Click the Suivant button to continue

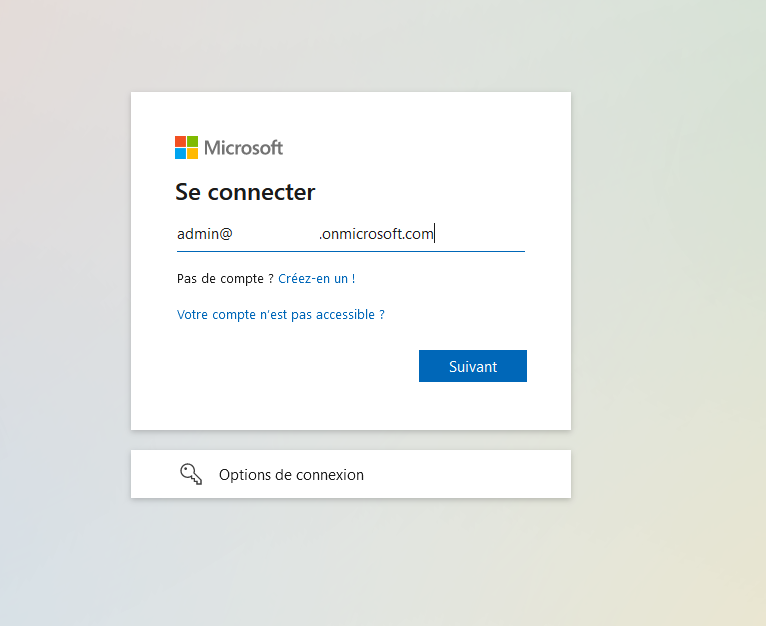coord(473,366)
